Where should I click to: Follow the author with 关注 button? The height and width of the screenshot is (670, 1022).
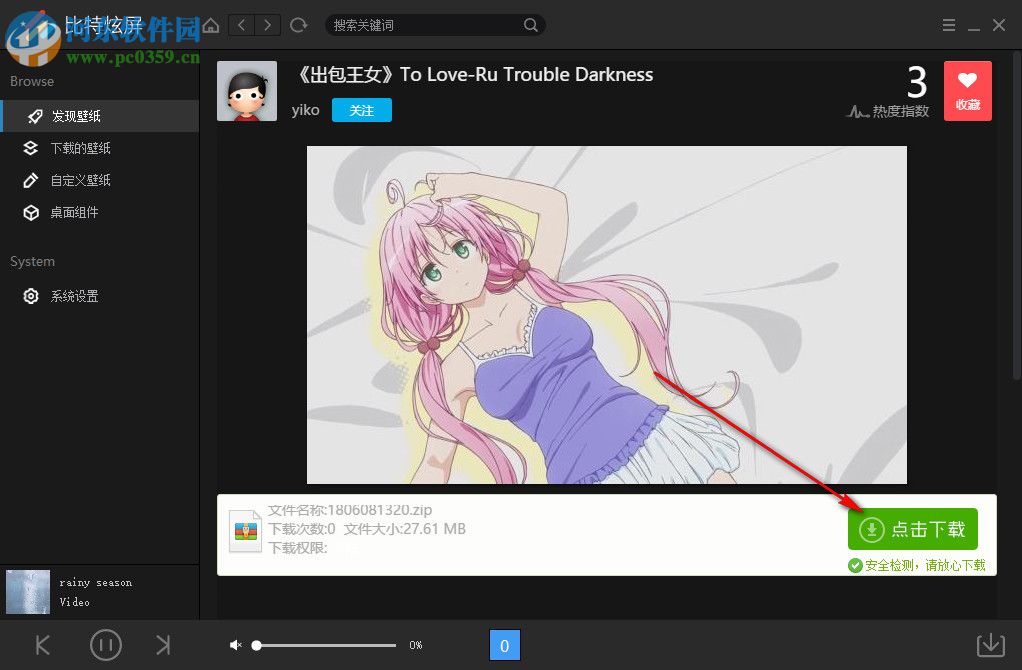pyautogui.click(x=362, y=110)
